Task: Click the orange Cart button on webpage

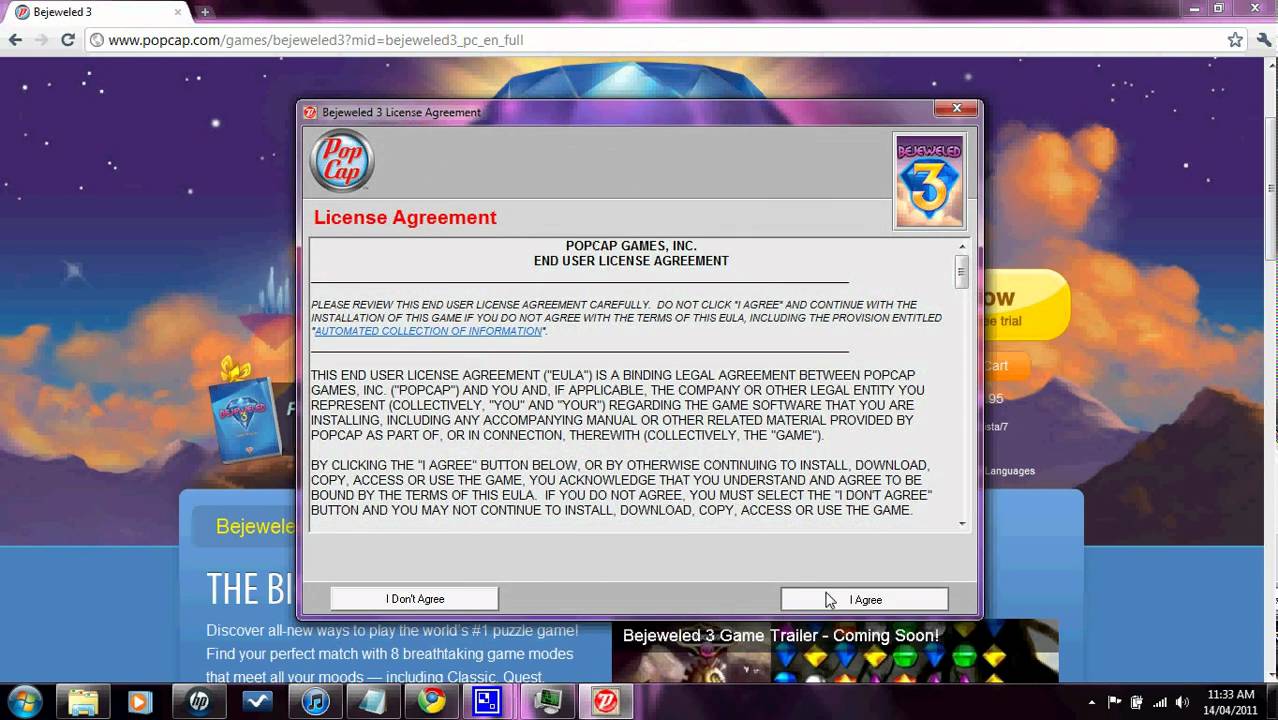Action: pyautogui.click(x=1006, y=366)
